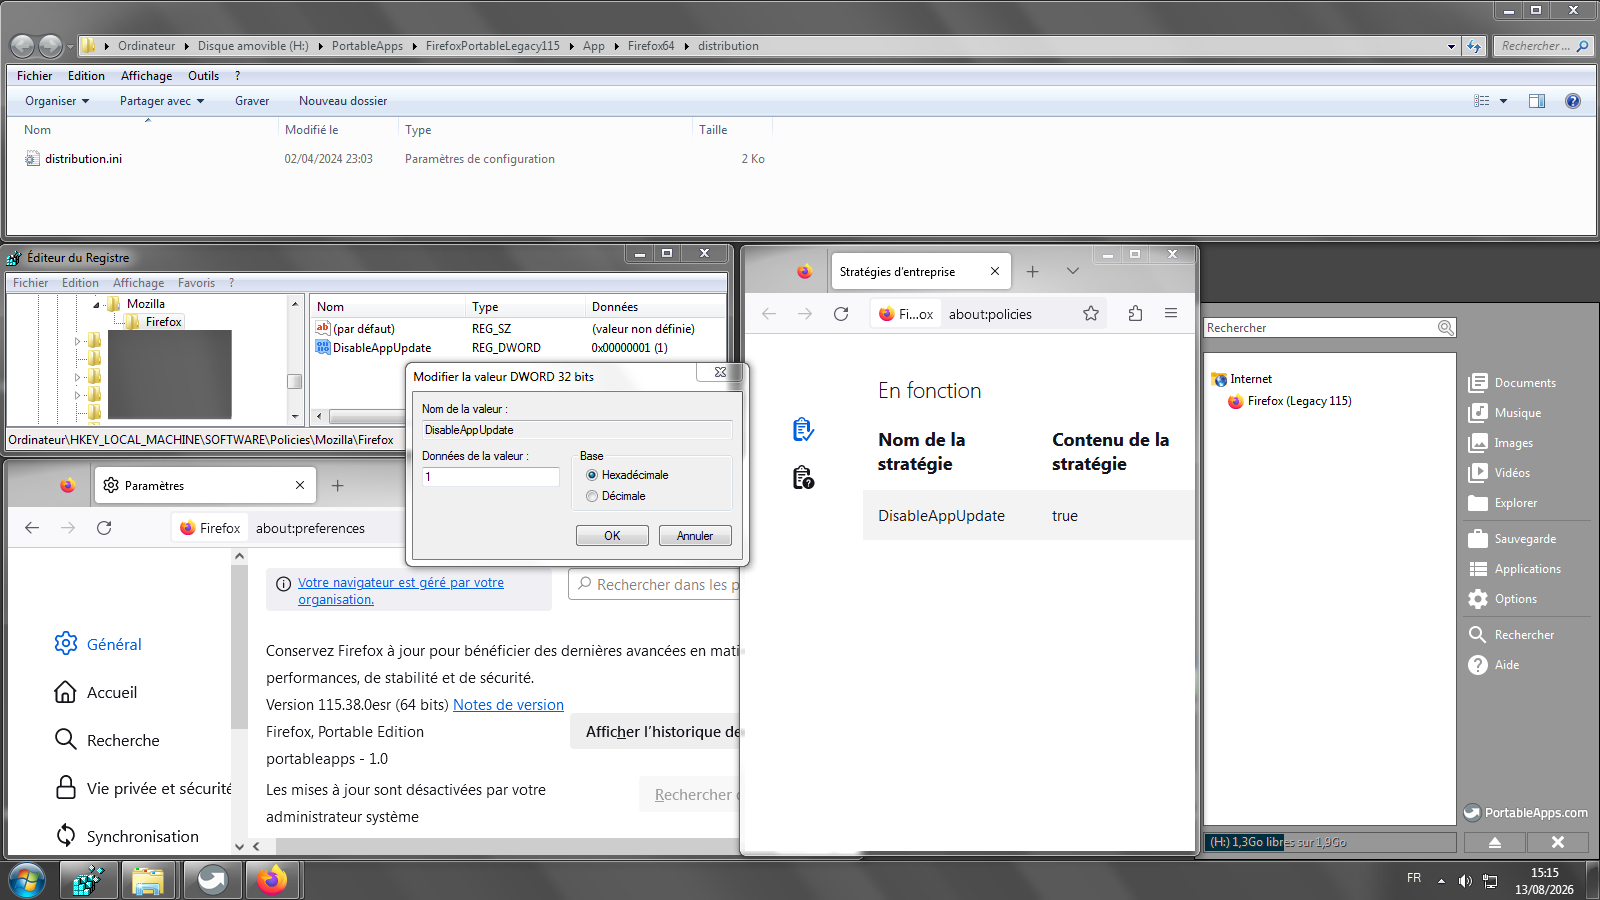Reload the about:preferences page

[x=104, y=528]
